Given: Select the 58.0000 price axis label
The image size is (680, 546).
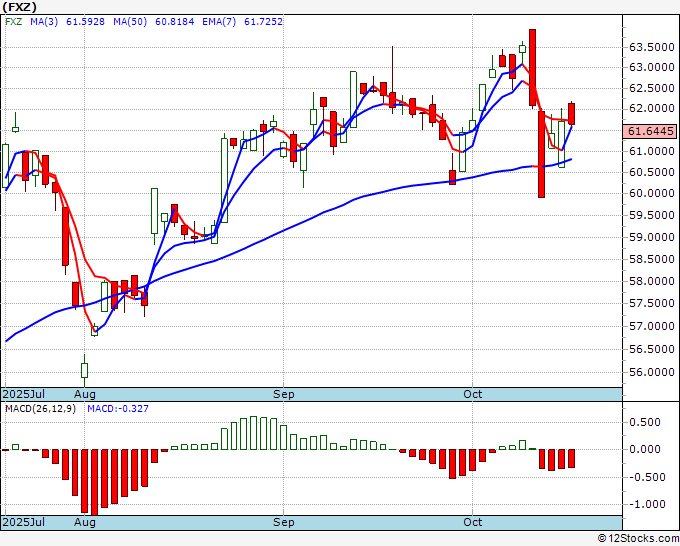Looking at the screenshot, I should coord(652,281).
